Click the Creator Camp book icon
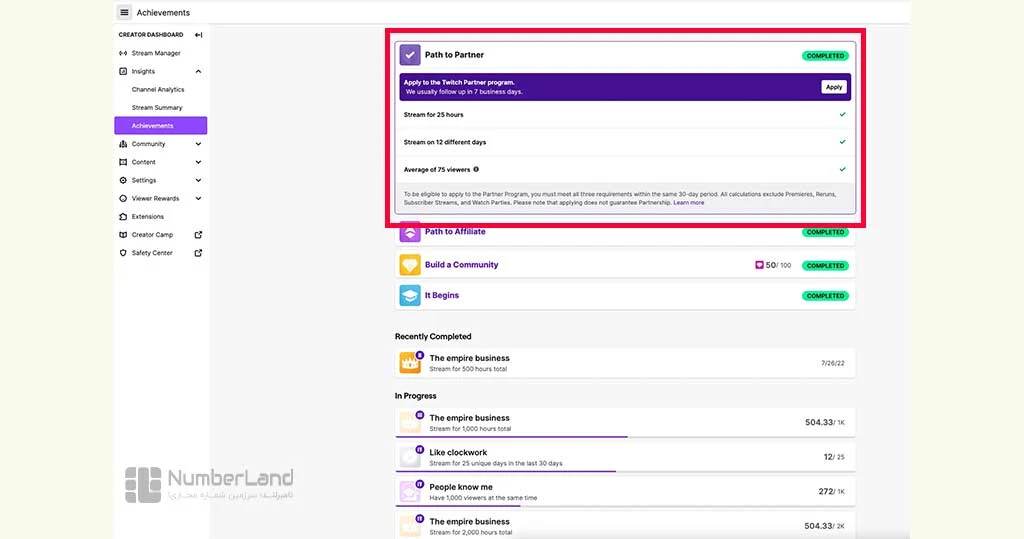This screenshot has height=539, width=1024. pyautogui.click(x=123, y=235)
